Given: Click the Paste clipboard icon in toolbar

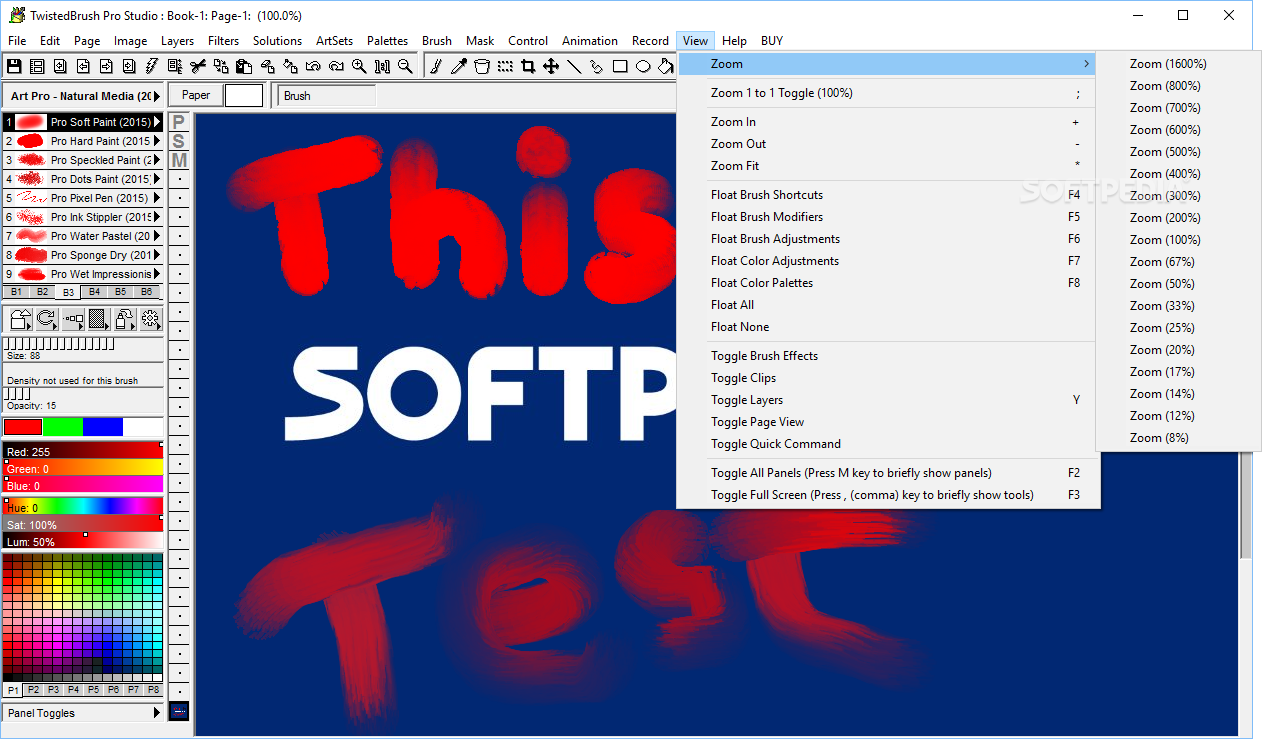Looking at the screenshot, I should pyautogui.click(x=244, y=67).
